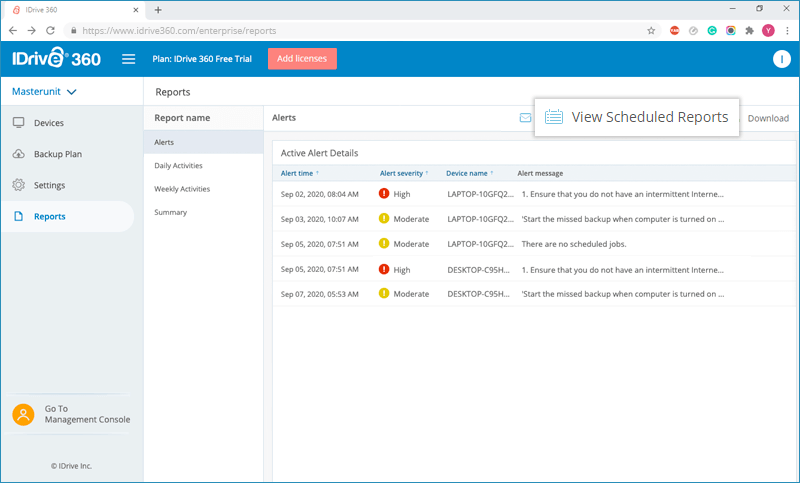
Task: Click the browser back arrow
Action: [x=13, y=31]
